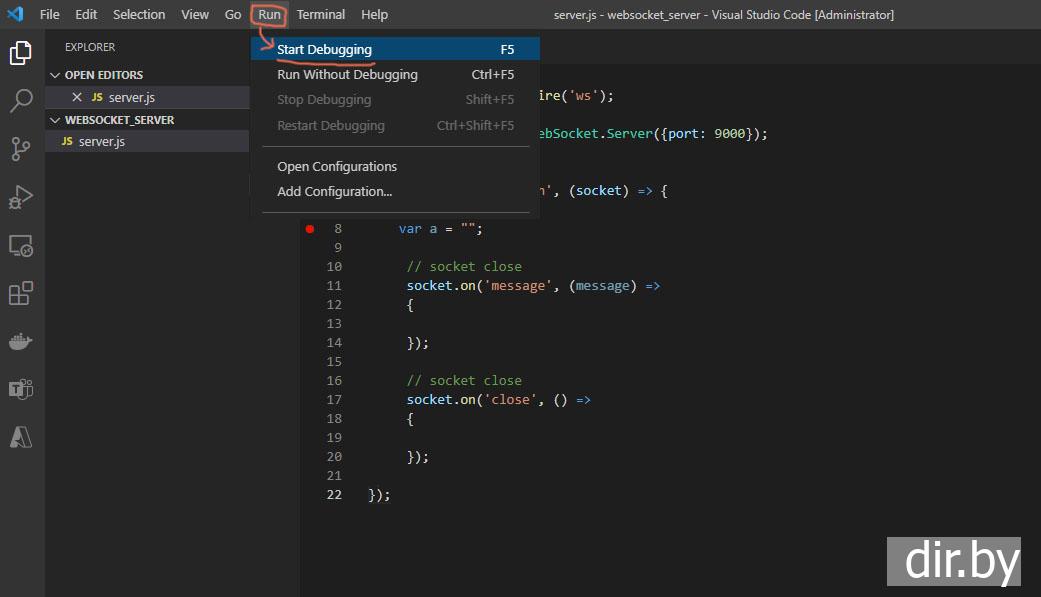Image resolution: width=1041 pixels, height=597 pixels.
Task: Choose Run Without Debugging
Action: (x=347, y=75)
